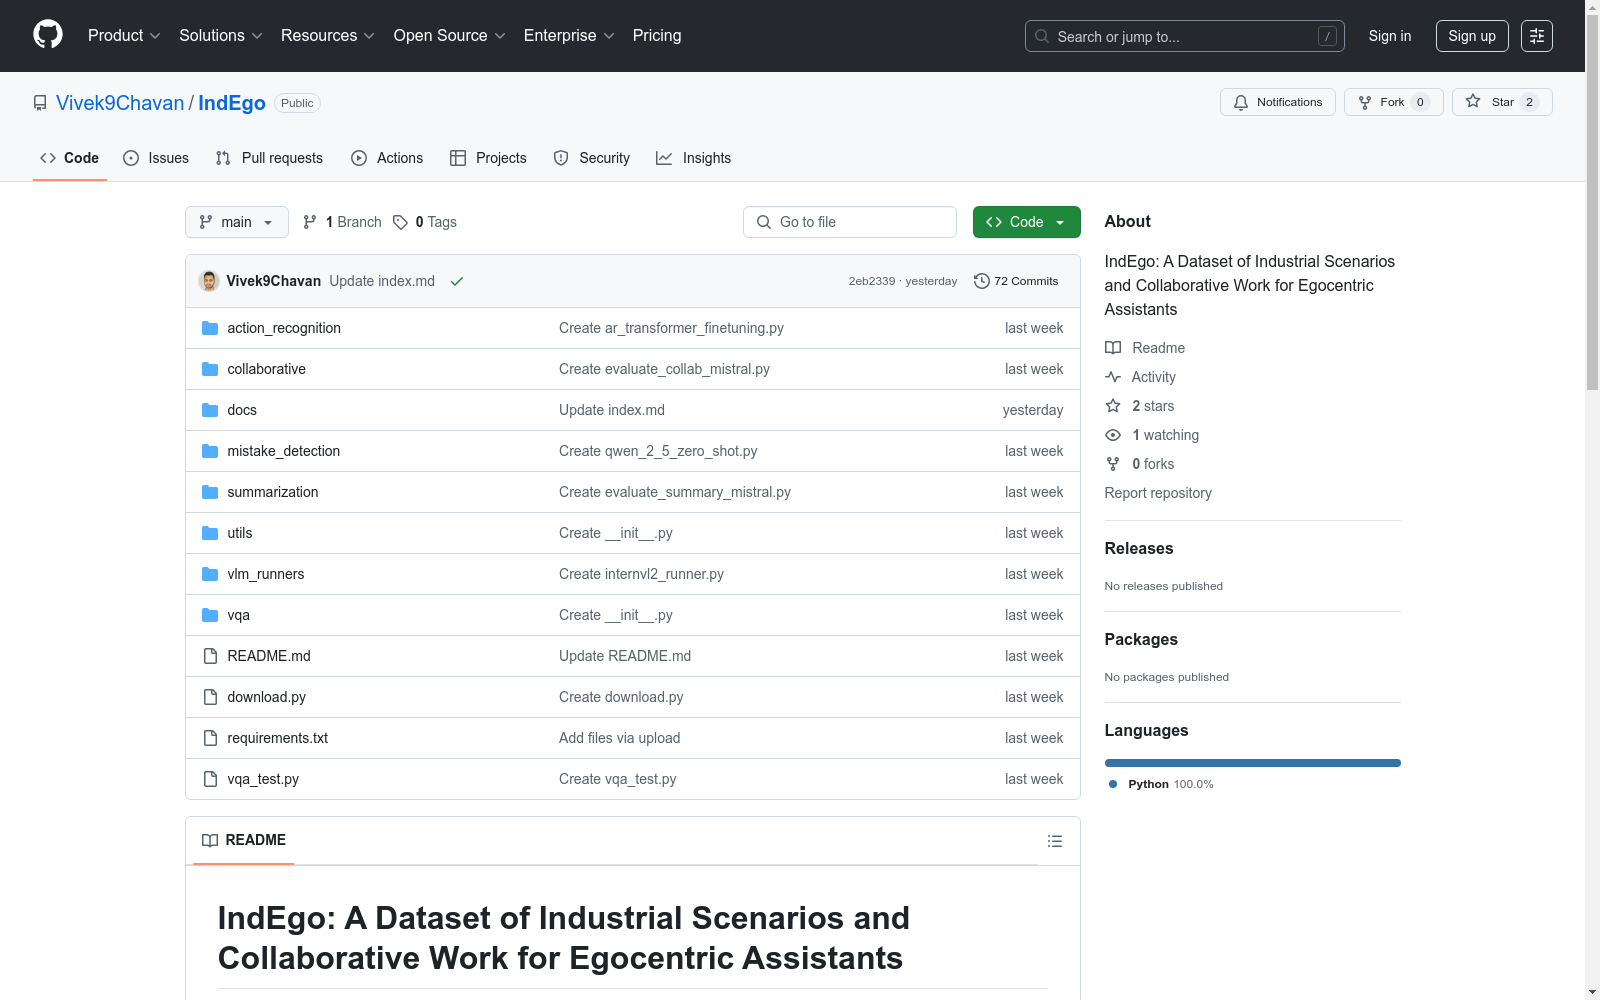The width and height of the screenshot is (1600, 1000).
Task: Expand the Product menu
Action: 124,36
